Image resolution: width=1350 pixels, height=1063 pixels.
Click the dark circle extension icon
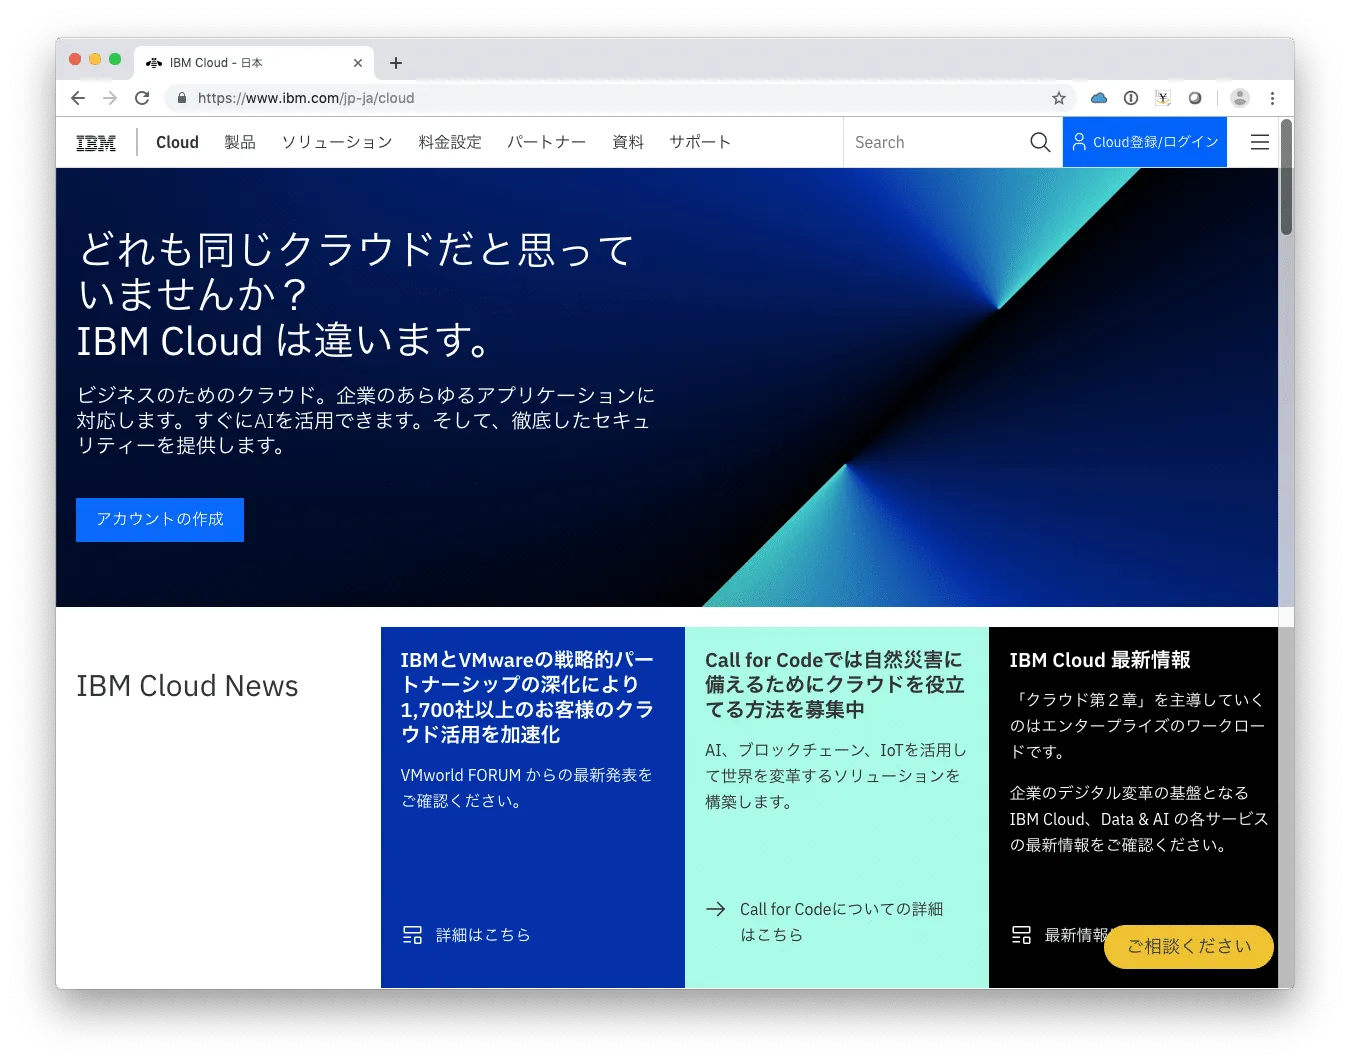click(x=1195, y=98)
